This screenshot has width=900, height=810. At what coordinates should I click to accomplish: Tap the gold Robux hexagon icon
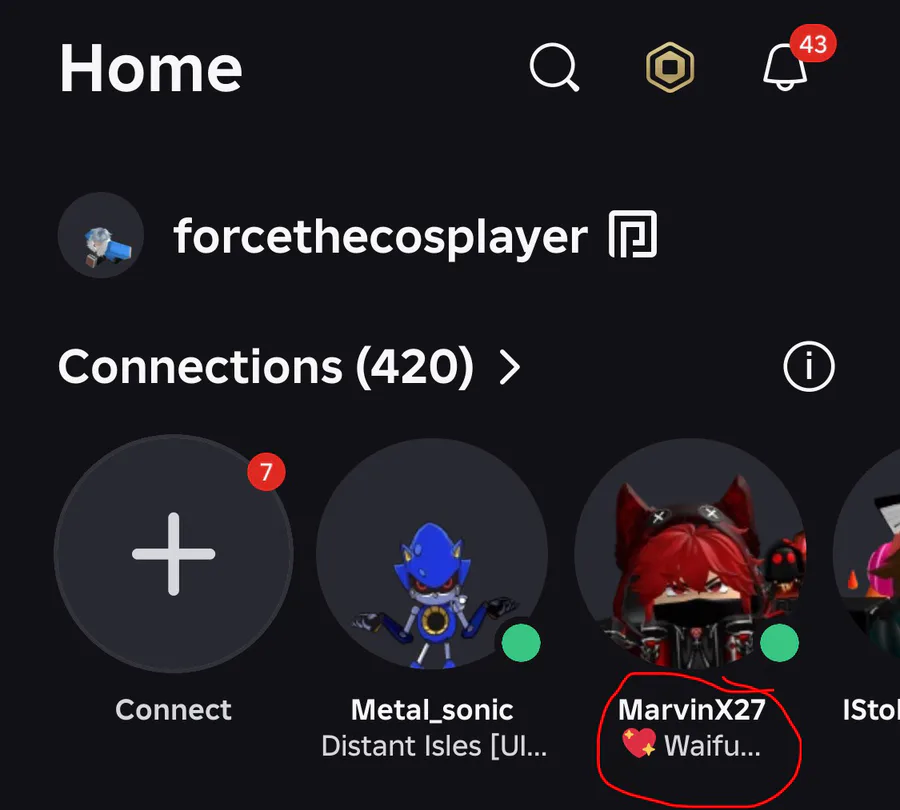point(670,67)
